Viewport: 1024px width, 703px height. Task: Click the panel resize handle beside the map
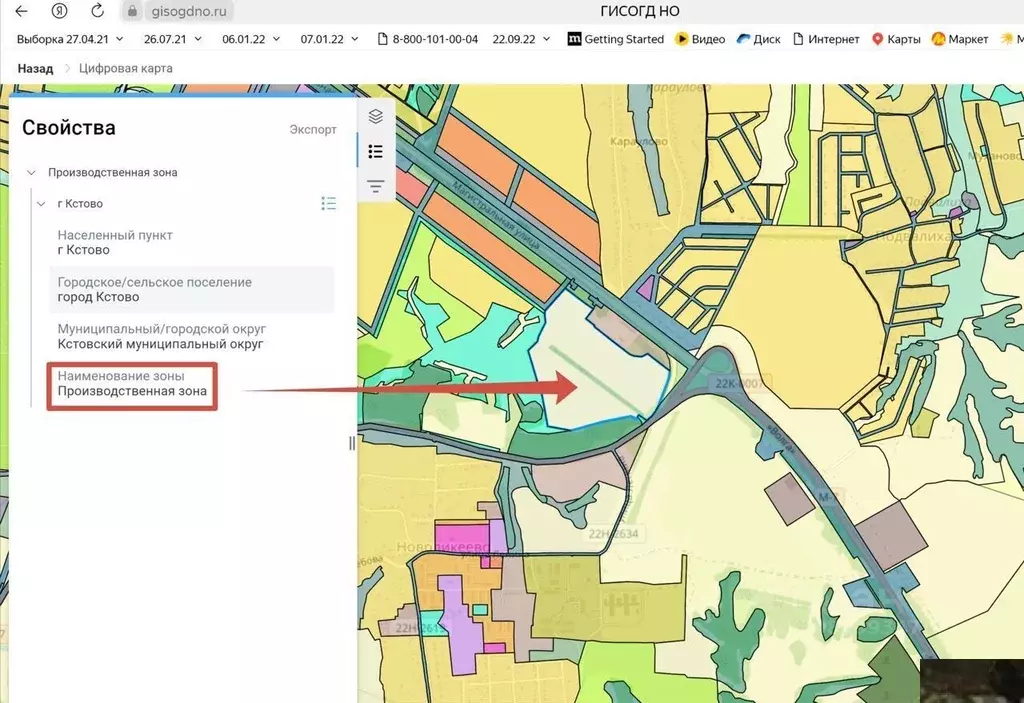[x=352, y=443]
